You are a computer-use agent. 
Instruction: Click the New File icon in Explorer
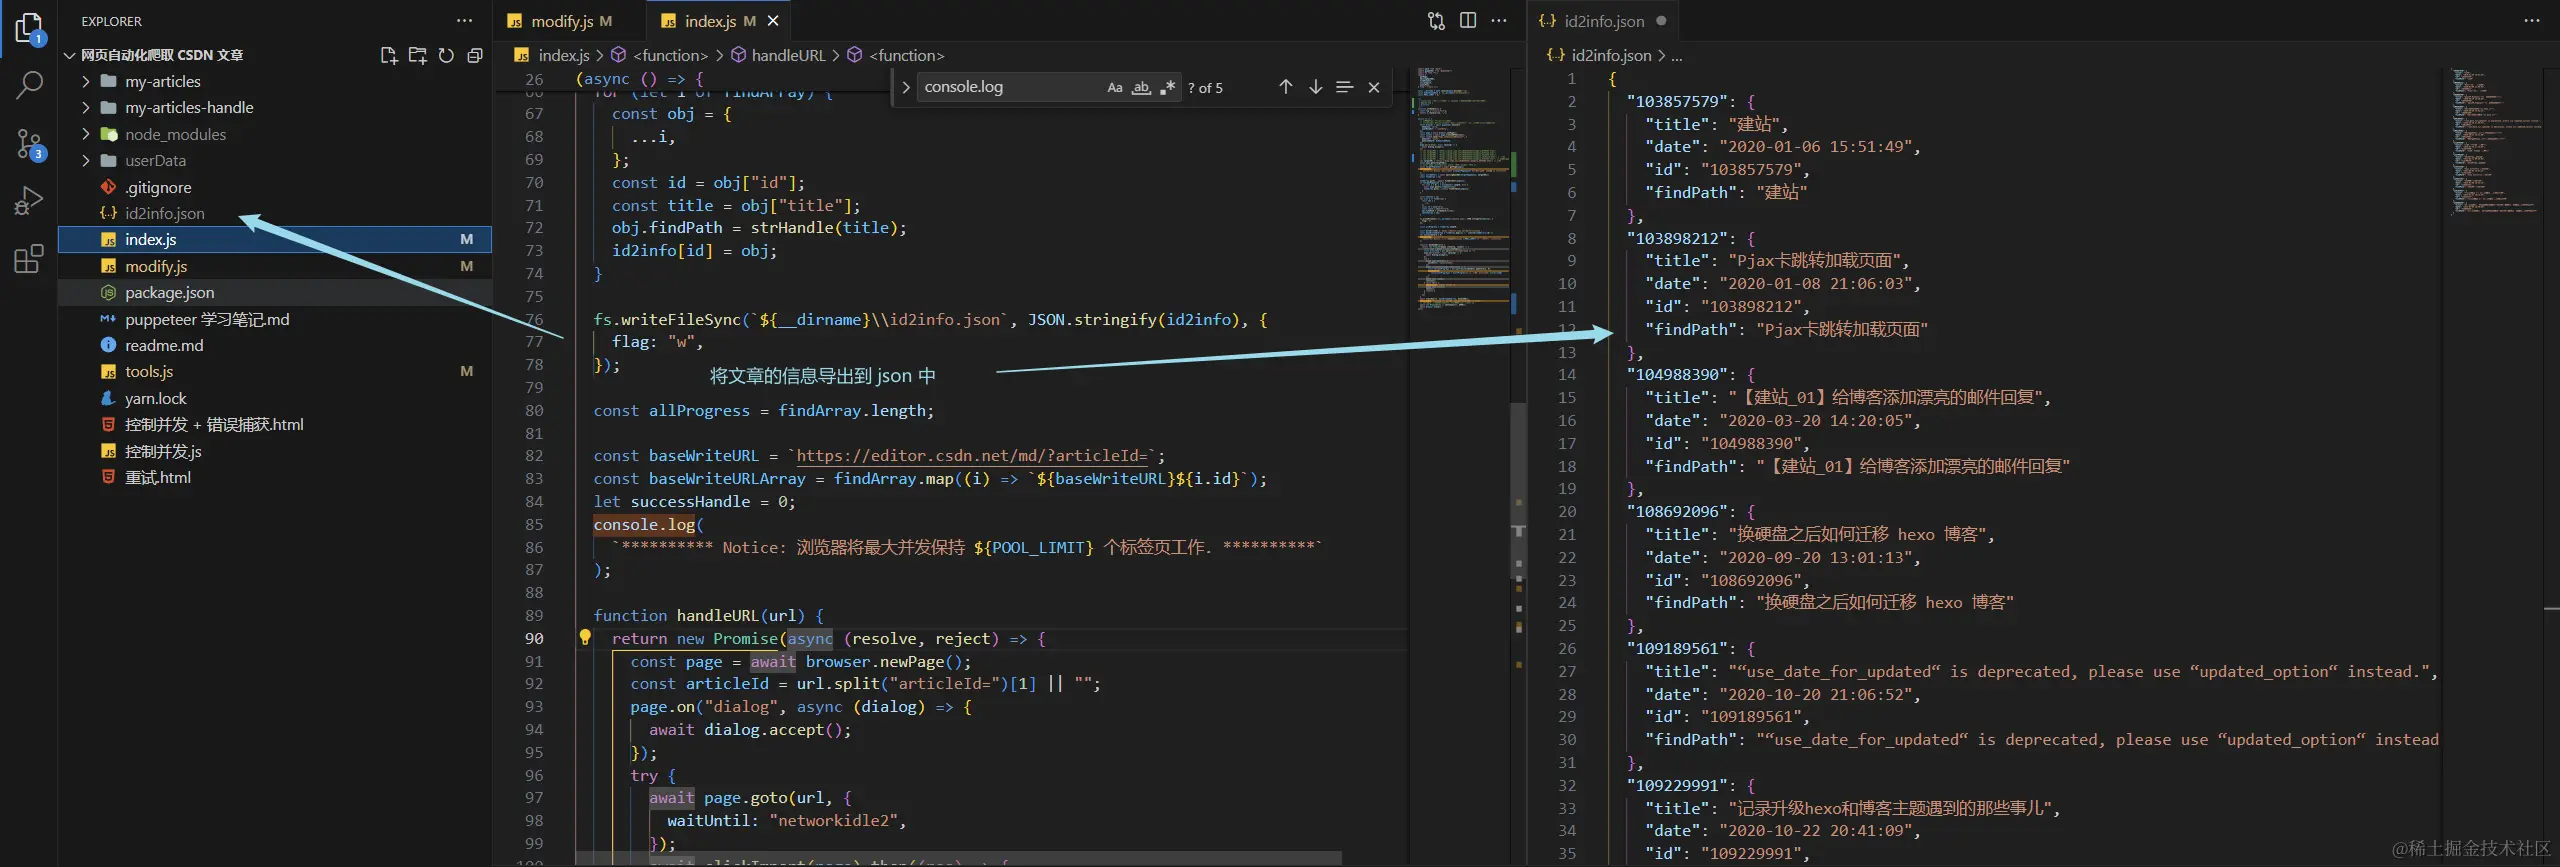pyautogui.click(x=389, y=55)
